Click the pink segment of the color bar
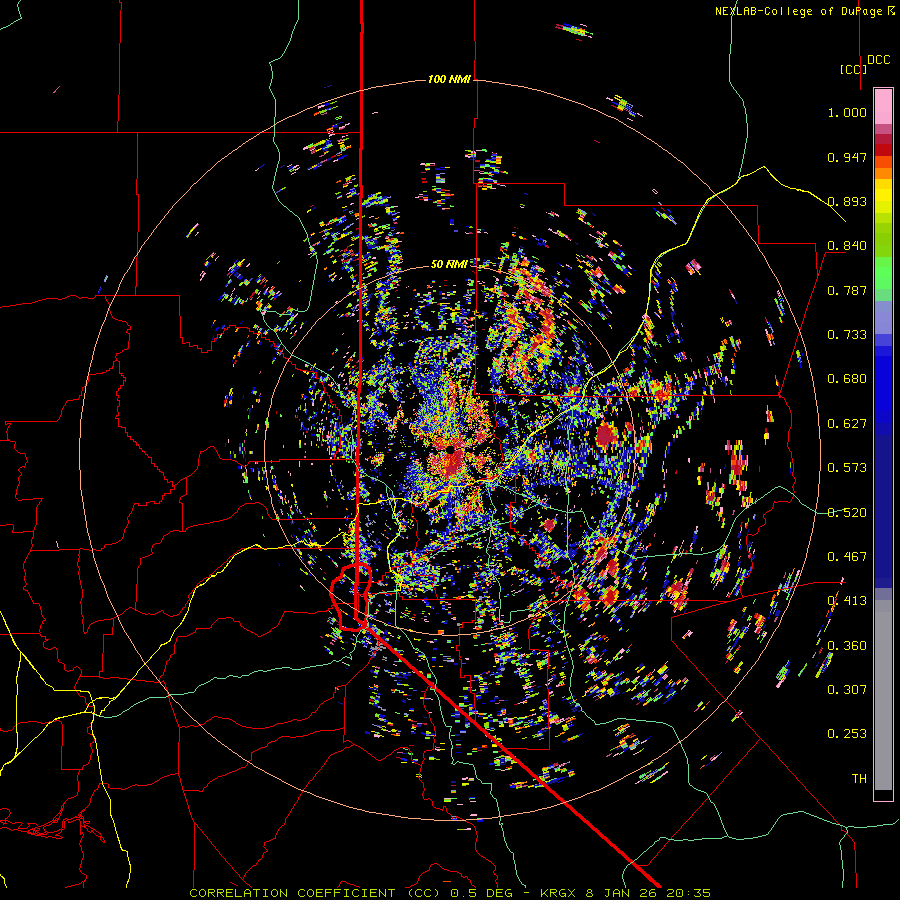The width and height of the screenshot is (900, 900). 883,106
